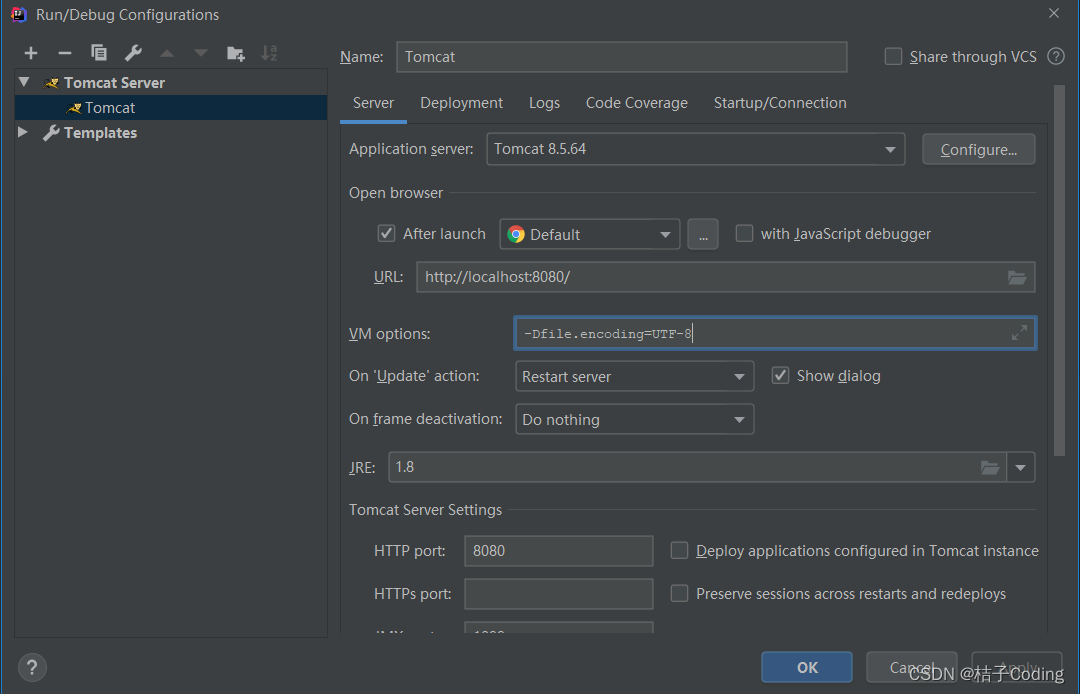Open the Default browser dropdown
The image size is (1080, 694).
(590, 234)
